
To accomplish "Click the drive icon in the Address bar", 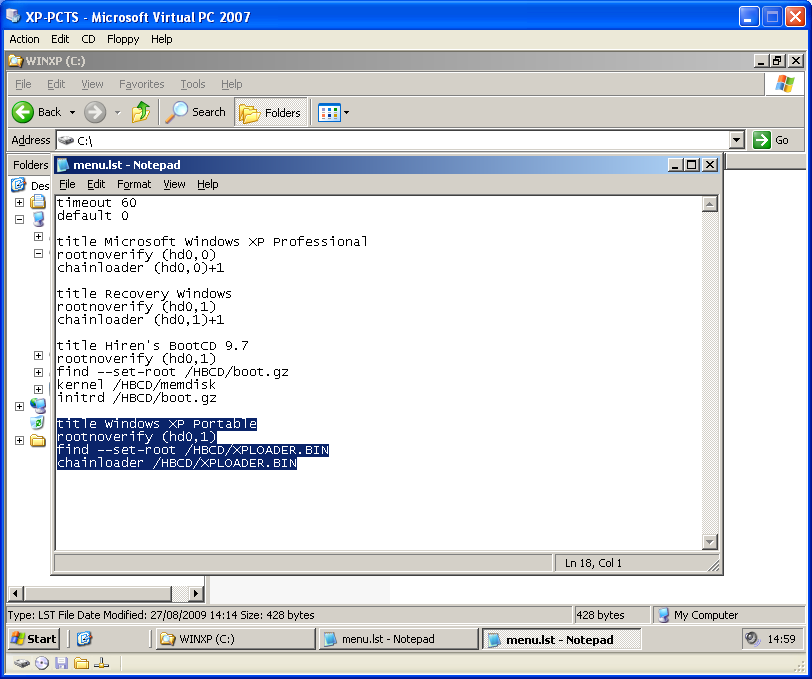I will coord(66,140).
